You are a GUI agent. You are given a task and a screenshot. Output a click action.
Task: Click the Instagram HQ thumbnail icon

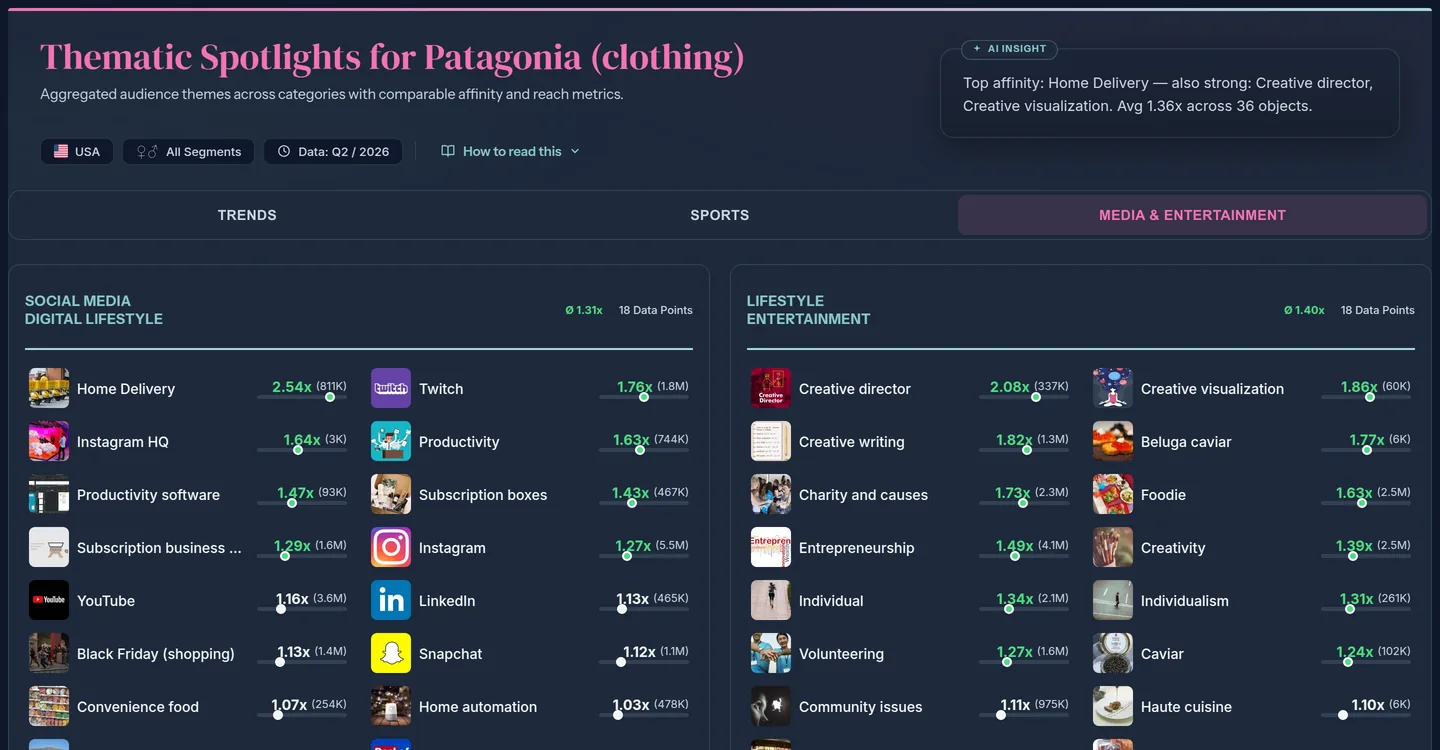pyautogui.click(x=49, y=441)
